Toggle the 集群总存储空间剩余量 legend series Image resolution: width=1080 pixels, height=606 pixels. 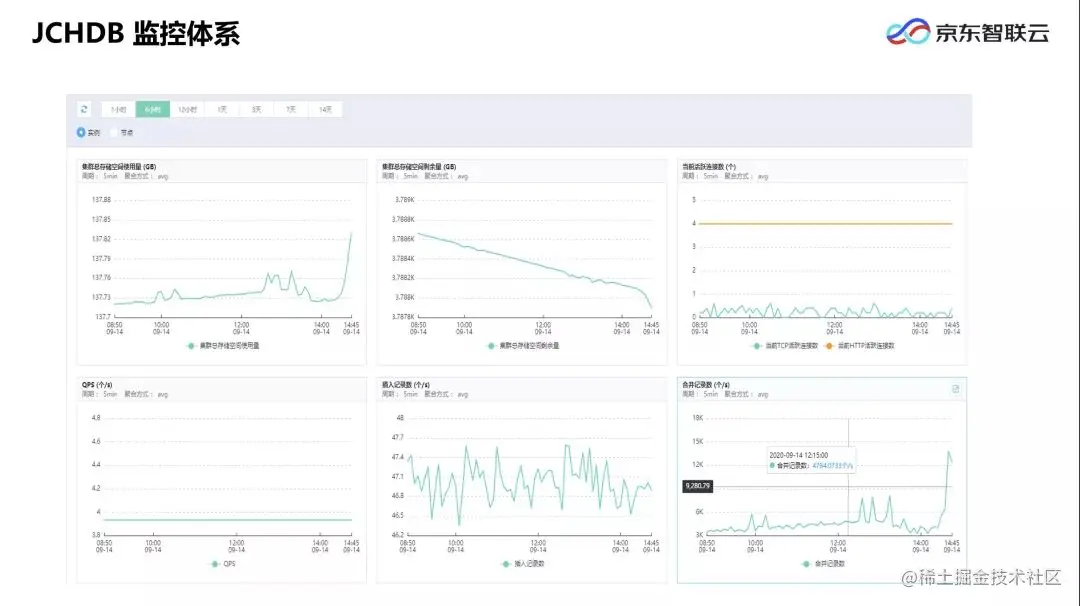[523, 346]
